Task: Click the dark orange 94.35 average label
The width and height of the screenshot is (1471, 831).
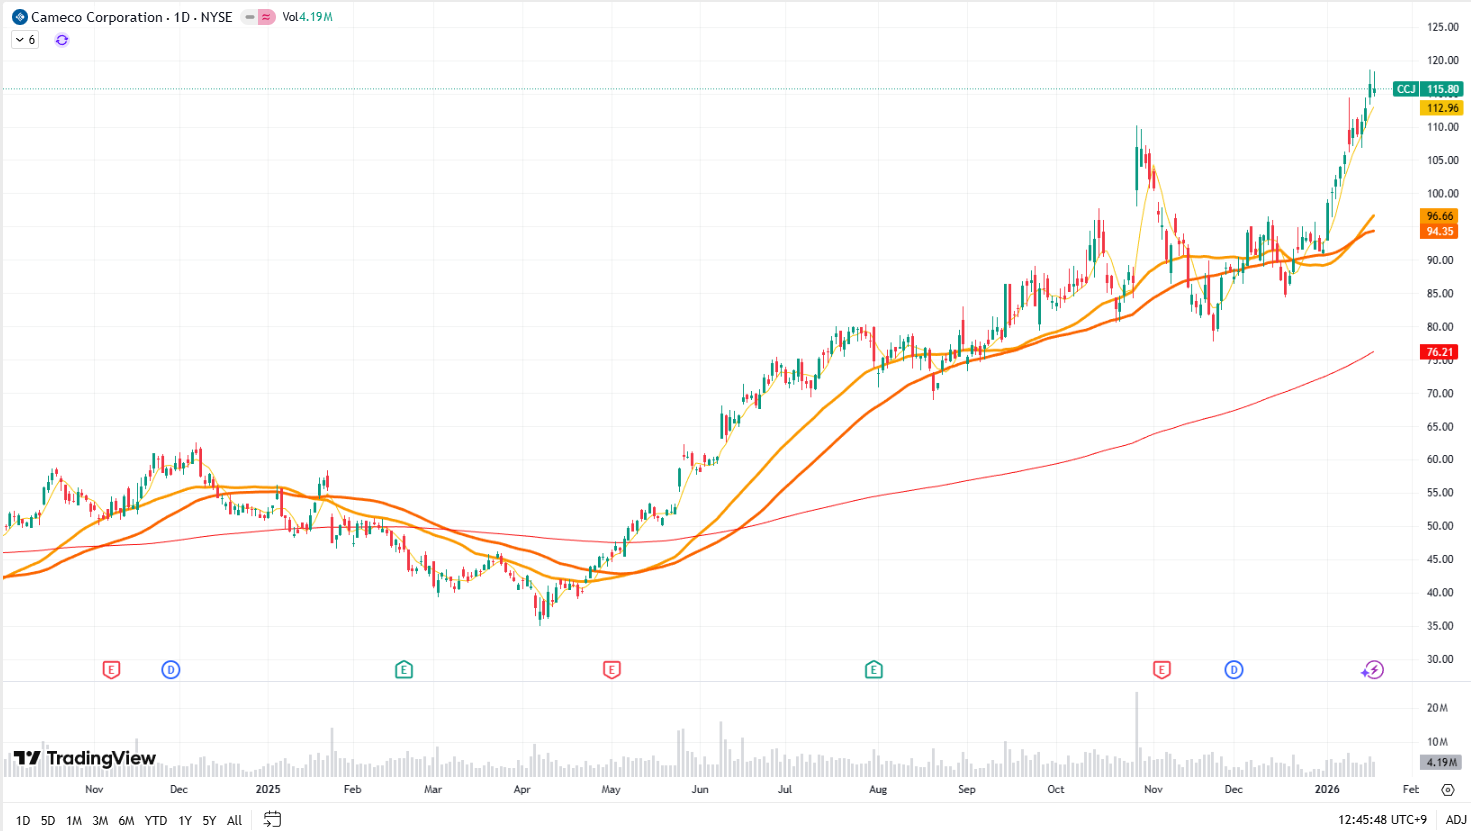Action: [x=1440, y=231]
